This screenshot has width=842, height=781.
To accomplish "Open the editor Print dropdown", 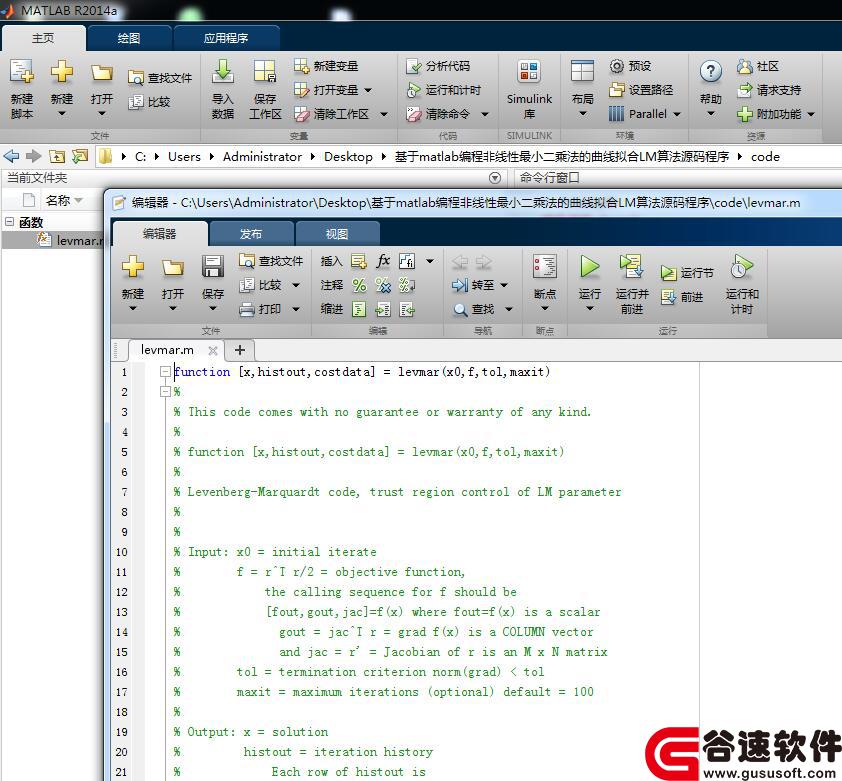I will 296,309.
